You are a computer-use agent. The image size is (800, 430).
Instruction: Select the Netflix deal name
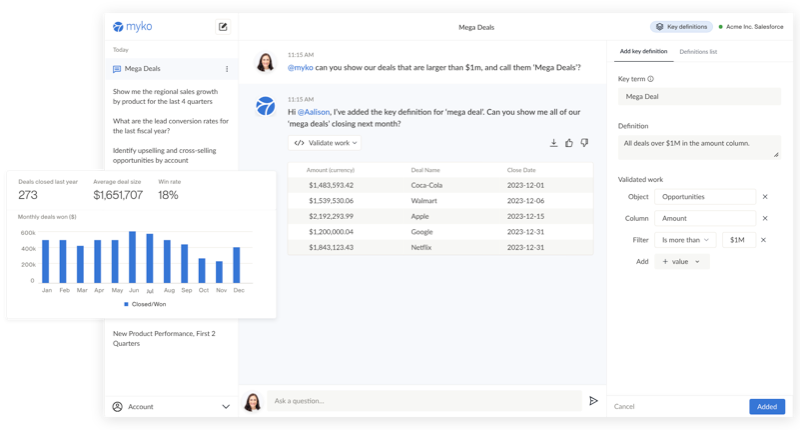pos(421,247)
